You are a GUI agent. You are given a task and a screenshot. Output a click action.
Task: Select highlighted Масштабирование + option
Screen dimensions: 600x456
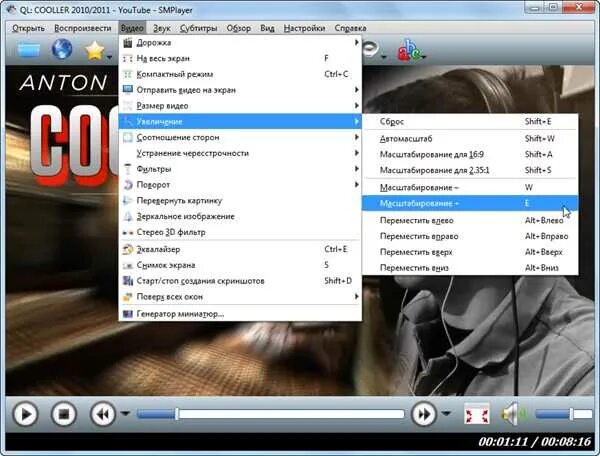coord(470,203)
